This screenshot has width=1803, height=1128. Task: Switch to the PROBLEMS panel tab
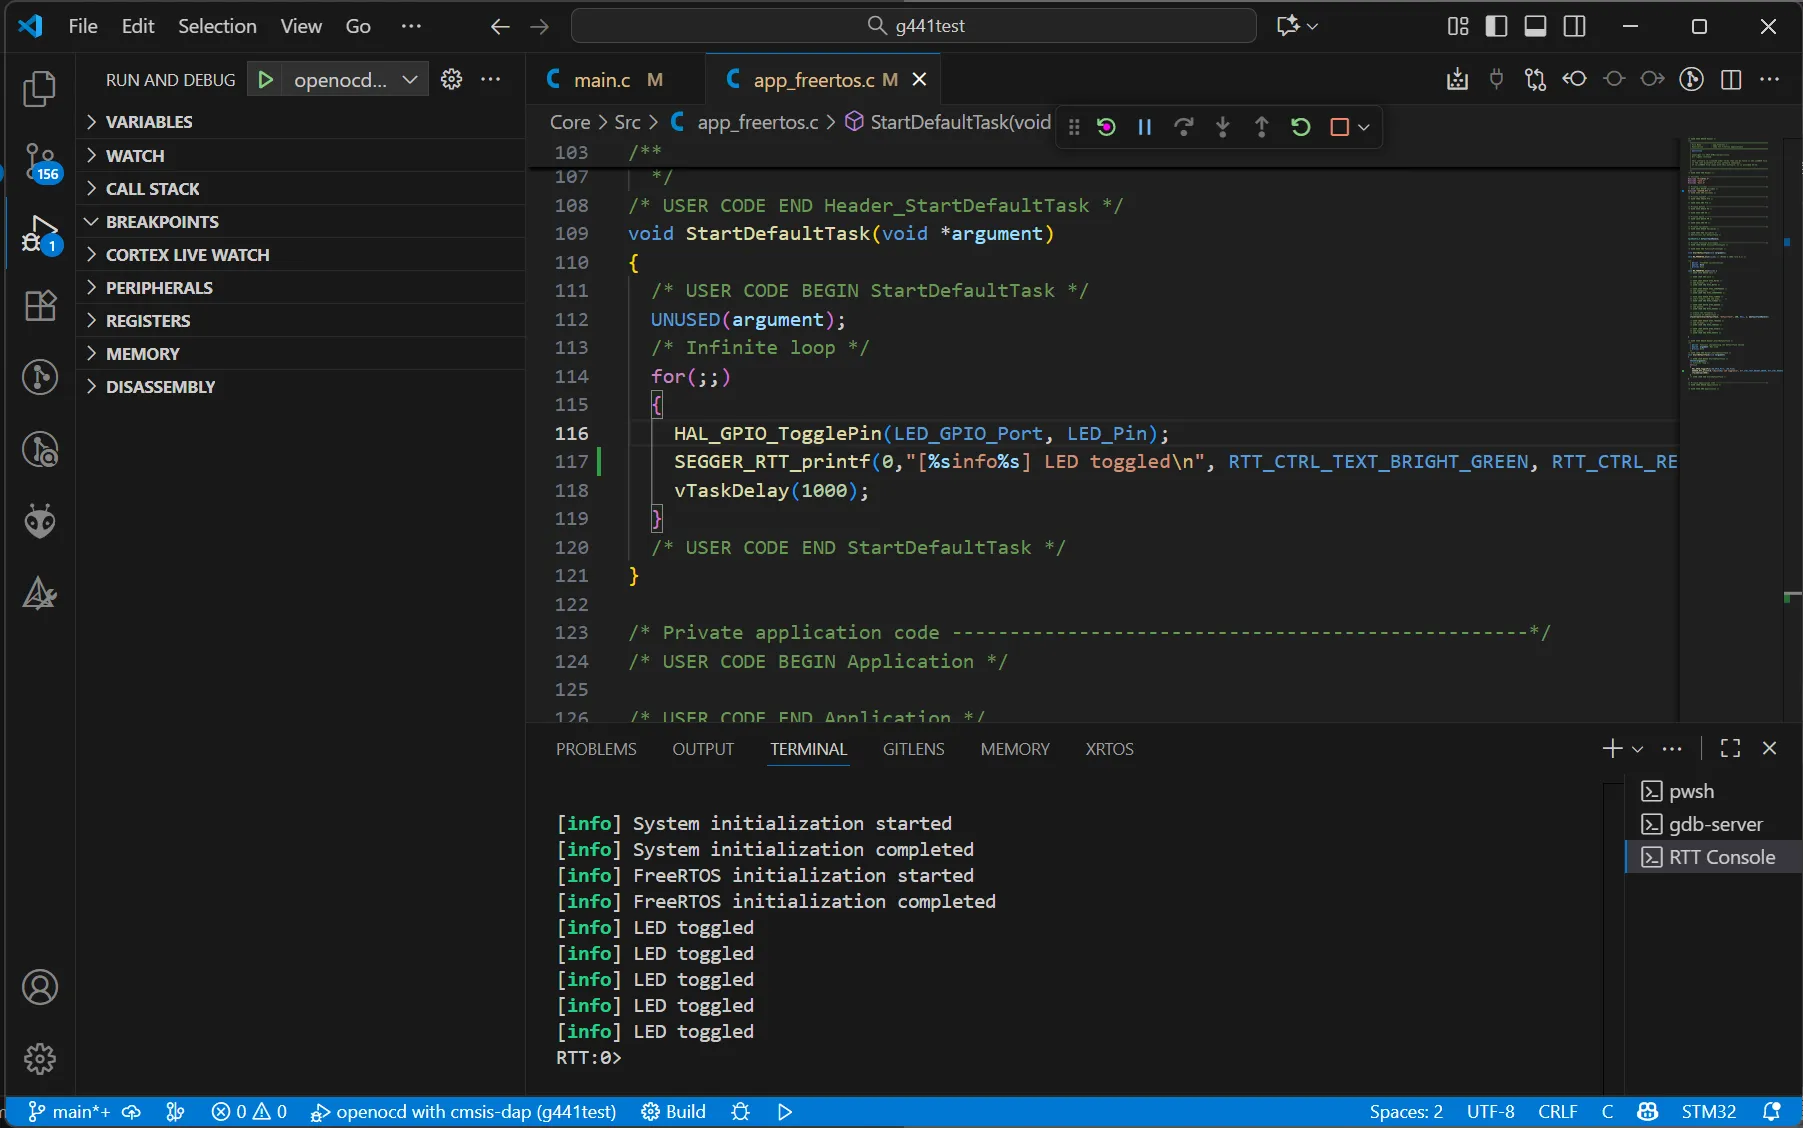tap(596, 749)
